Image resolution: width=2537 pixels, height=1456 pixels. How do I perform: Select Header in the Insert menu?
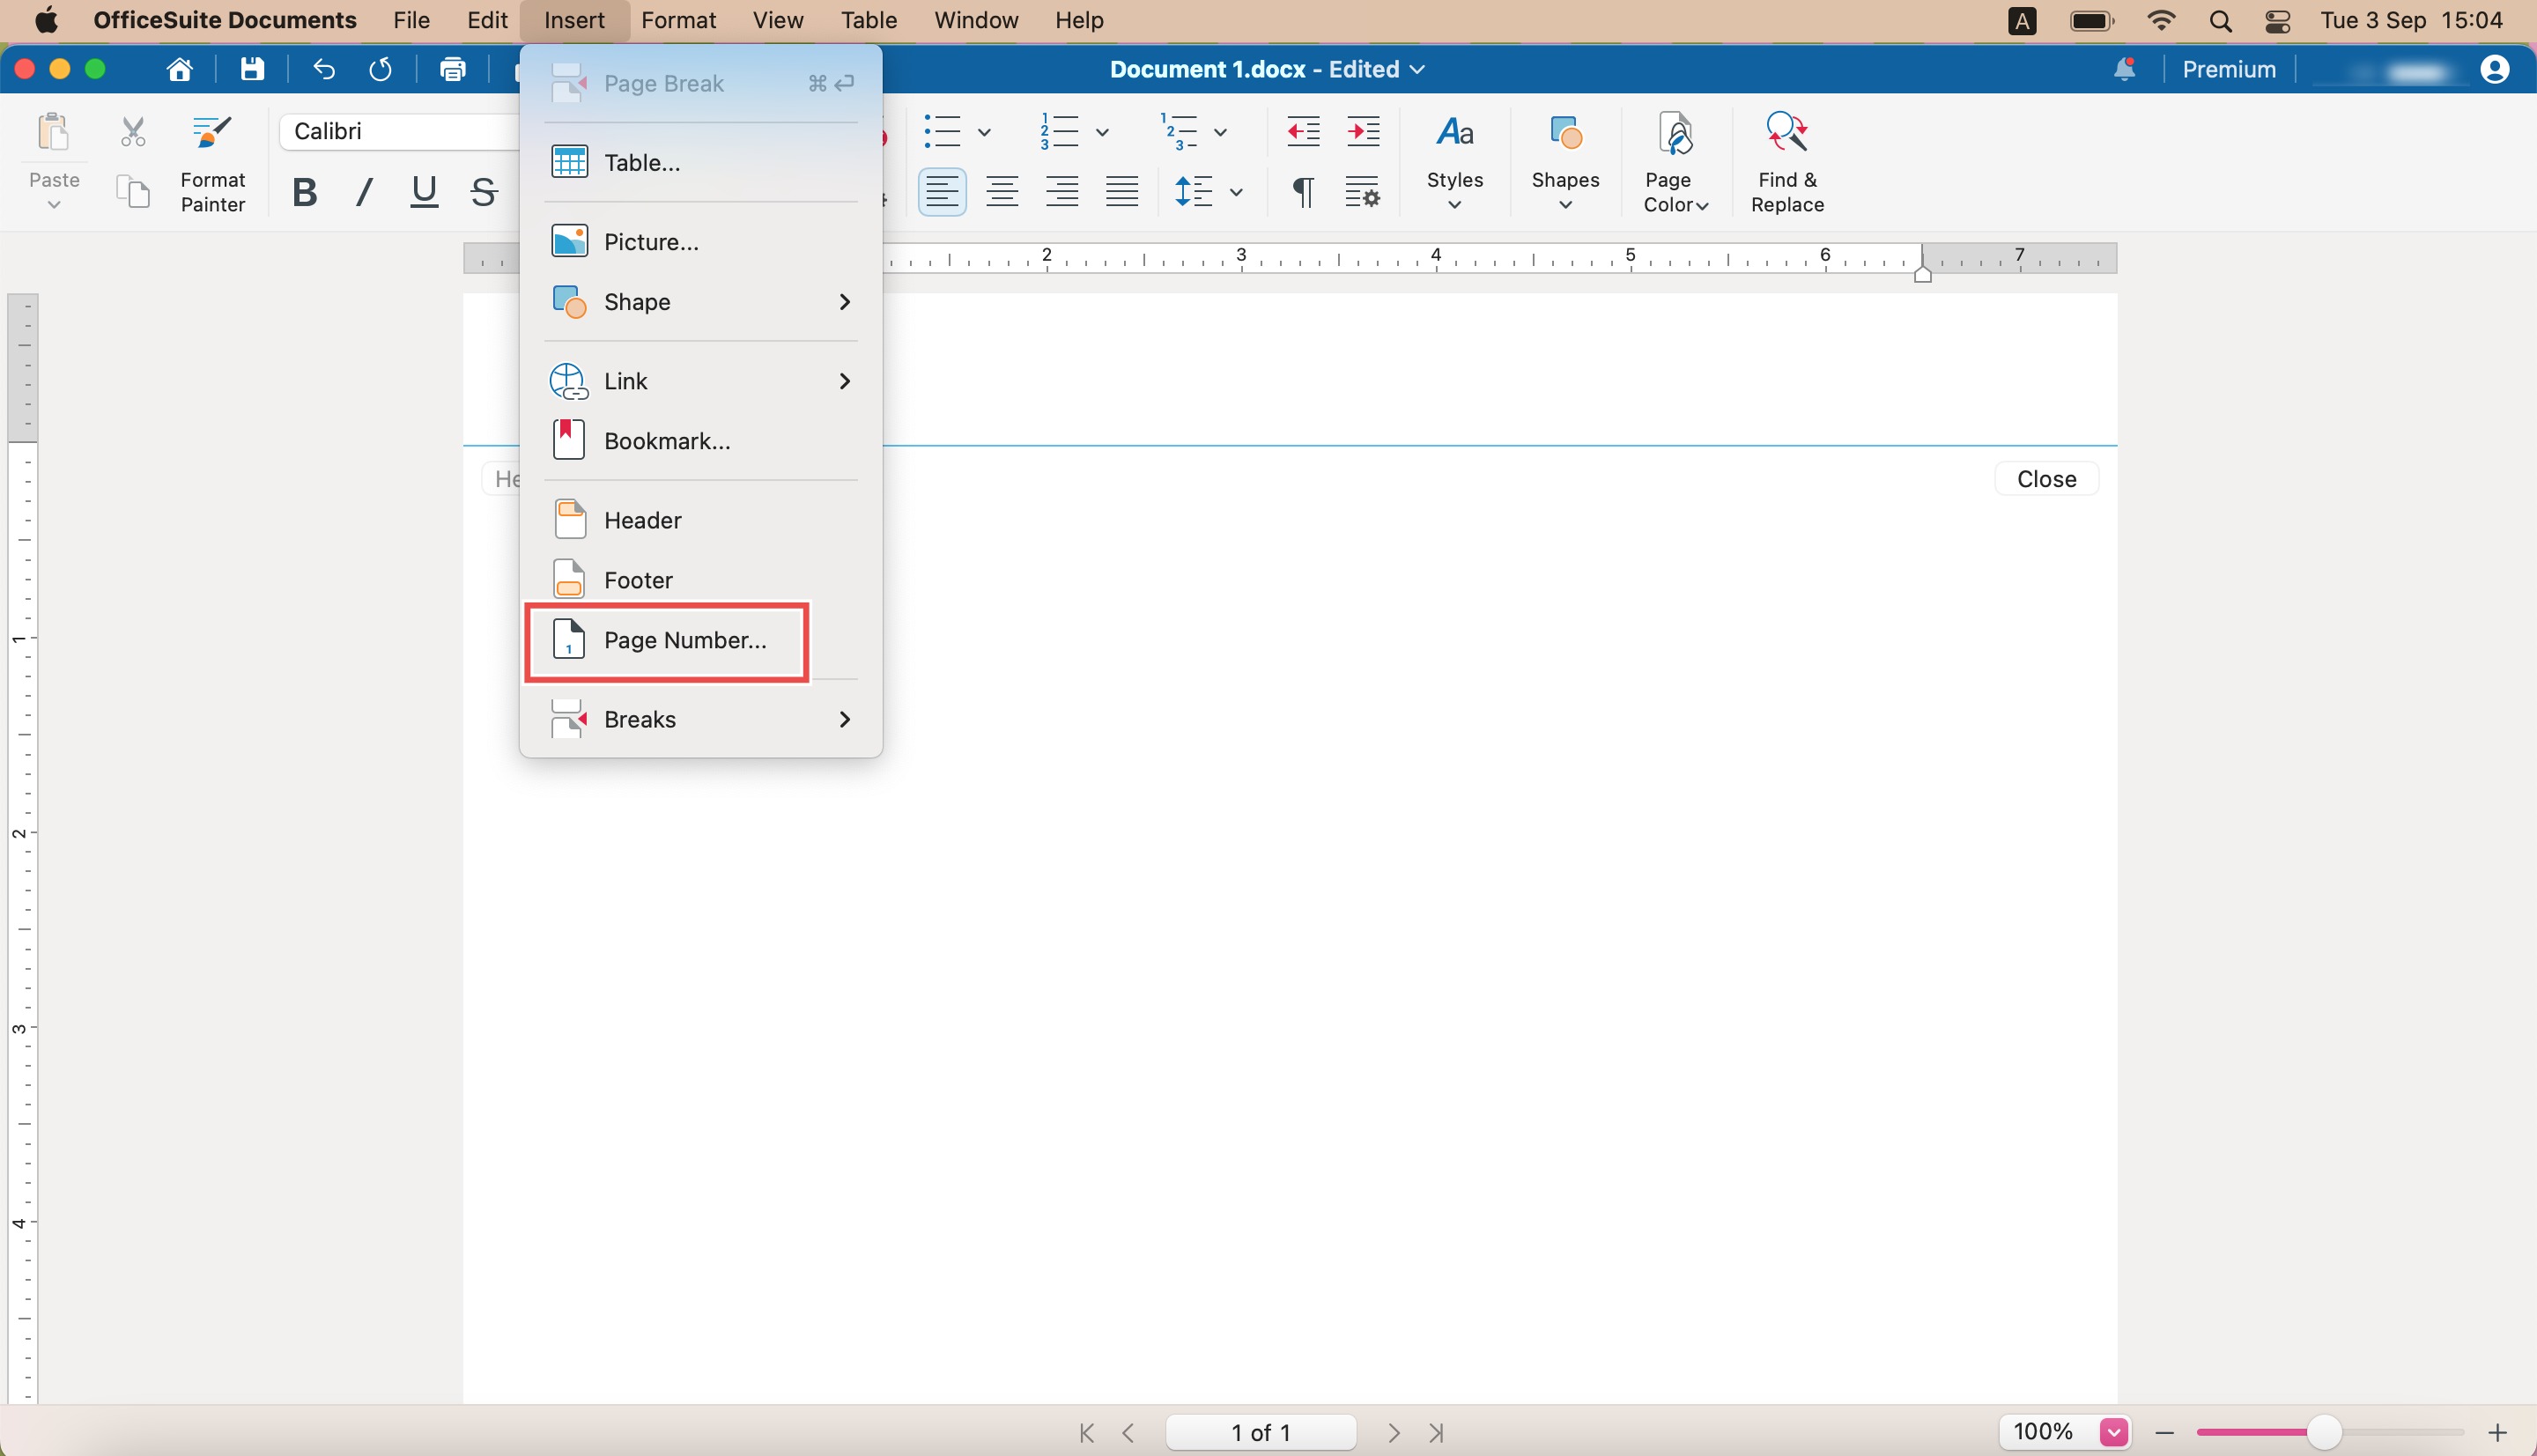(x=700, y=521)
